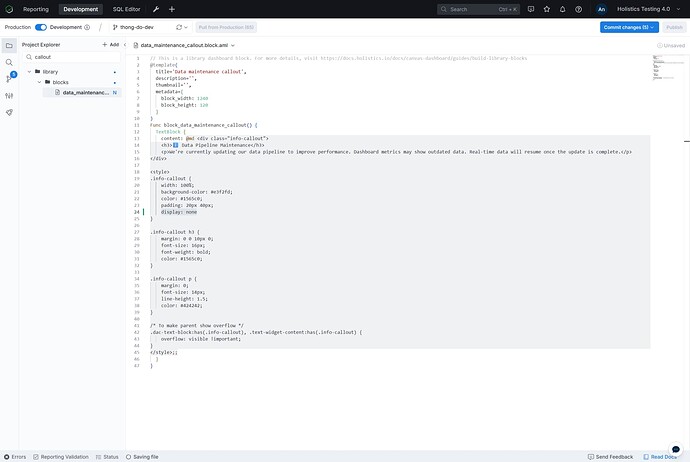Open the sidebar search icon
This screenshot has width=690, height=462.
(9, 62)
